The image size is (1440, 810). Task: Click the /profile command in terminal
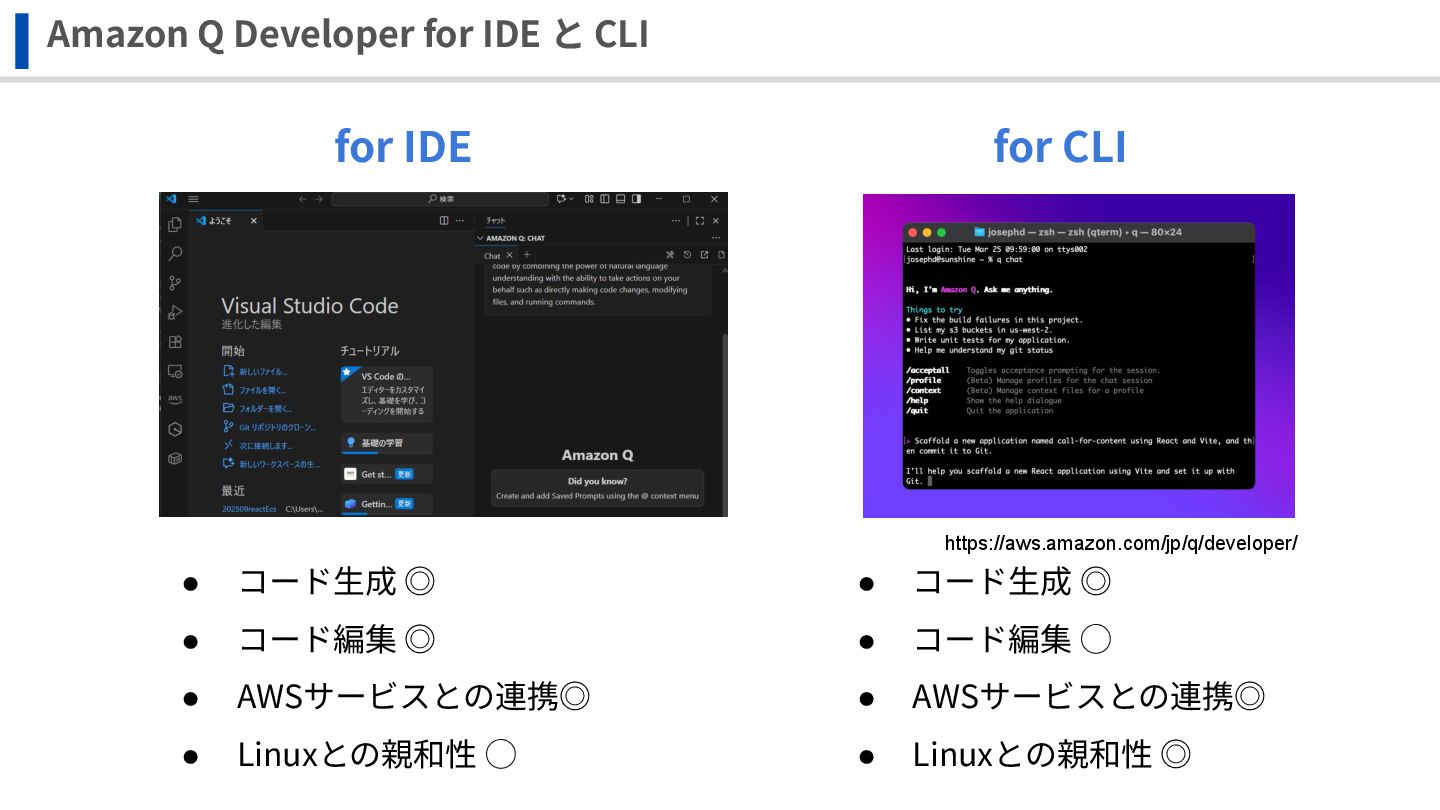[924, 380]
